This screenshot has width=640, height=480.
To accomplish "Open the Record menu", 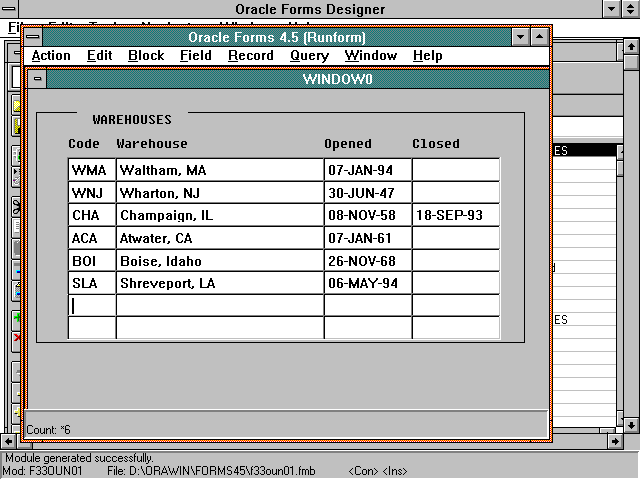I will [x=250, y=56].
